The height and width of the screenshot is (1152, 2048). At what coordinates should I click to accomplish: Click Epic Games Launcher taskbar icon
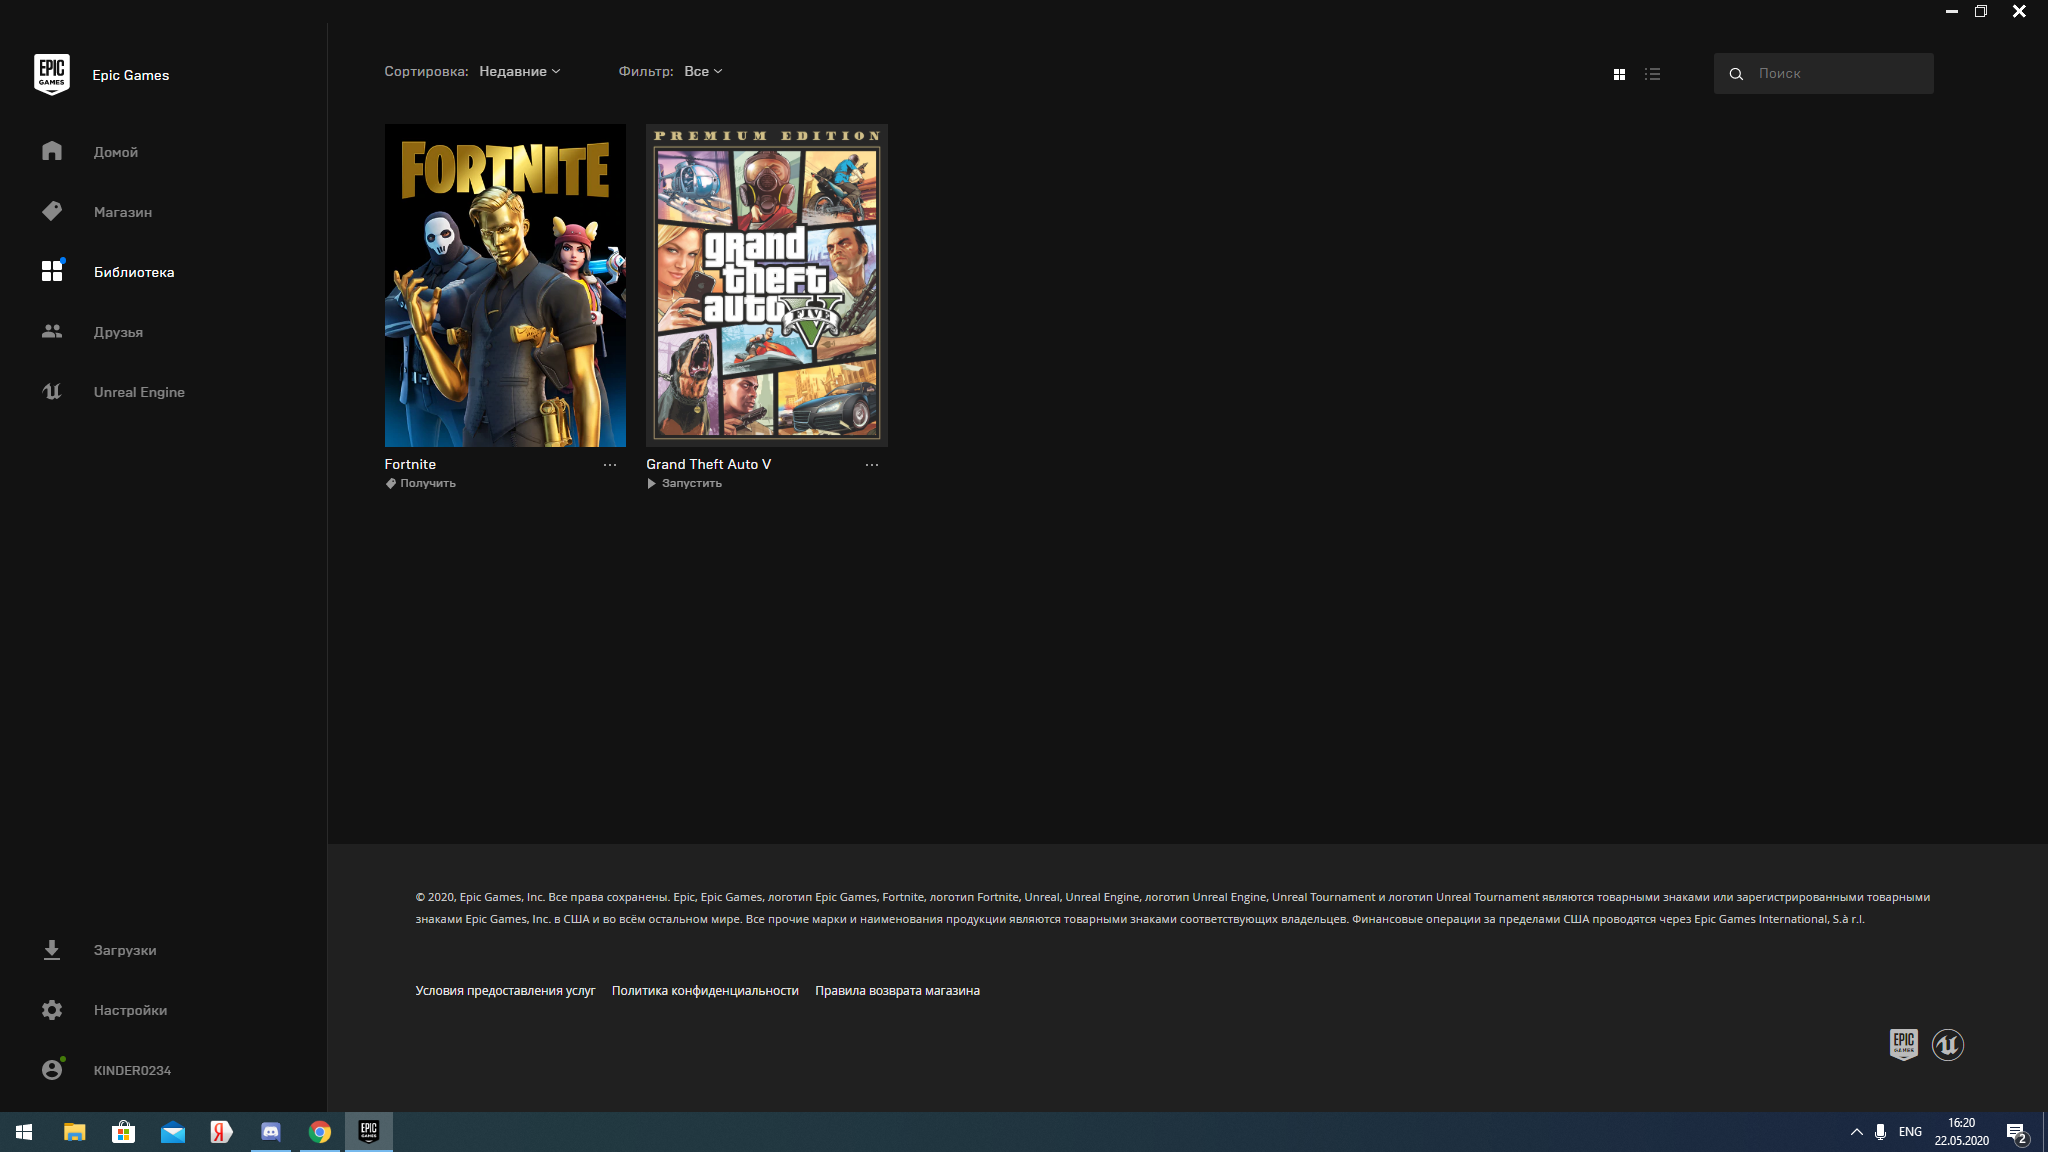369,1132
